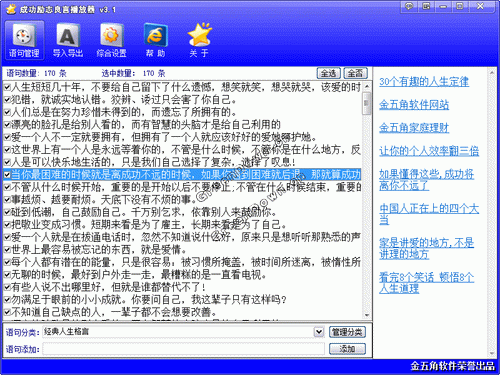Click sentence list scrollbar down arrow

[x=367, y=315]
